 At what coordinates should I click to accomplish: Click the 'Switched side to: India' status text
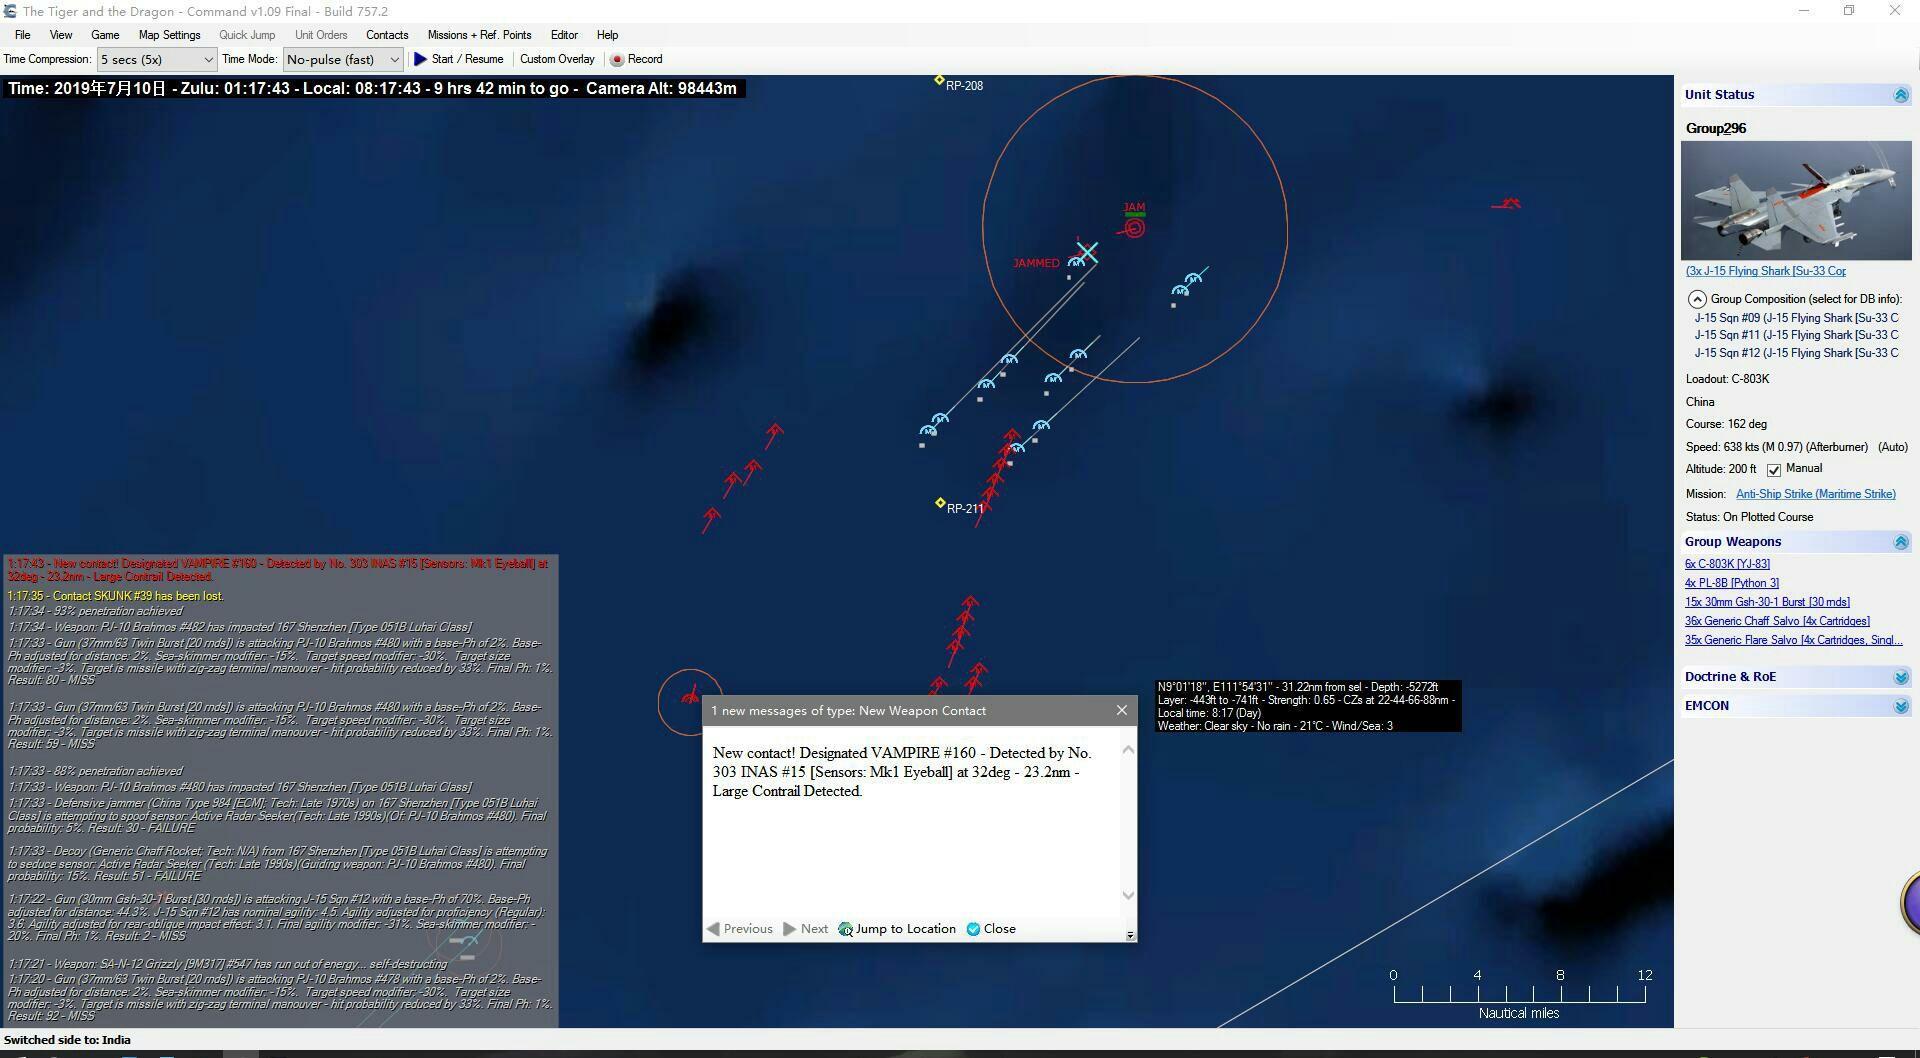pyautogui.click(x=67, y=1040)
